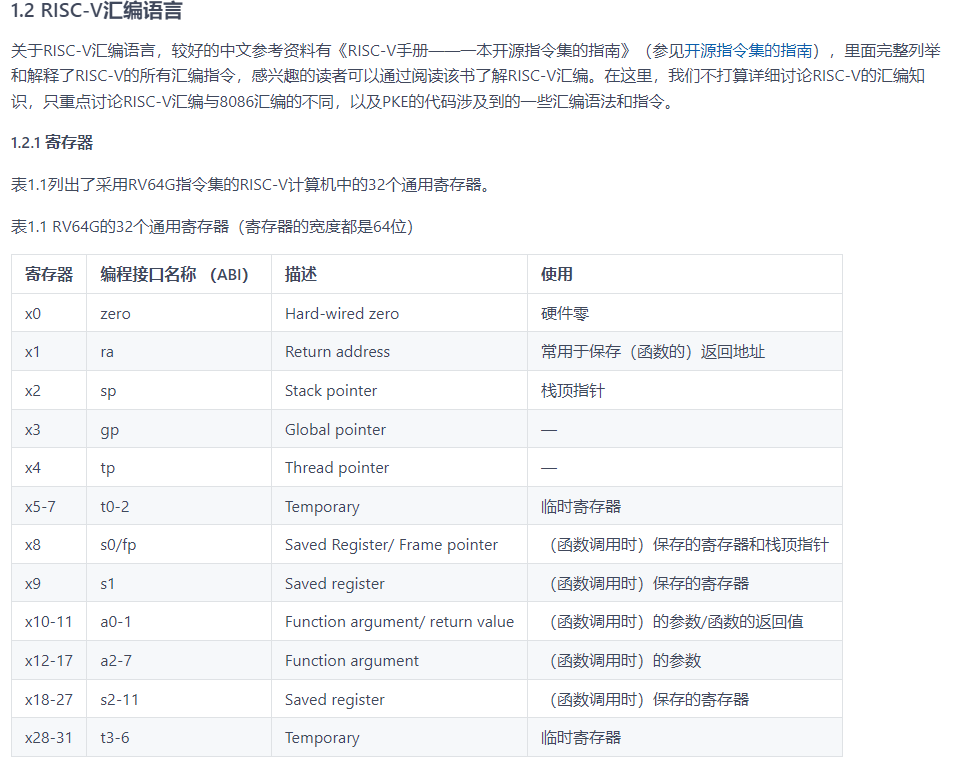Screen dimensions: 972x777
Task: Click the x10-11 register cell
Action: tap(49, 621)
